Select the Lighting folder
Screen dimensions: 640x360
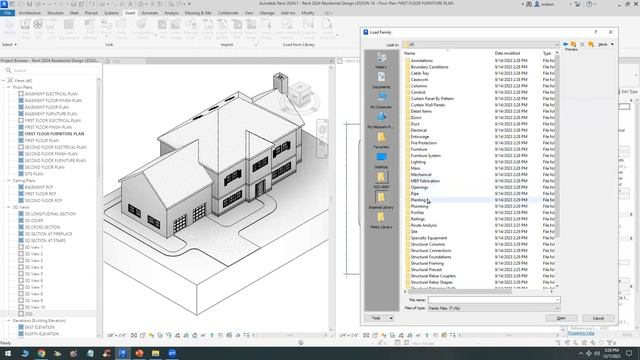[x=418, y=162]
